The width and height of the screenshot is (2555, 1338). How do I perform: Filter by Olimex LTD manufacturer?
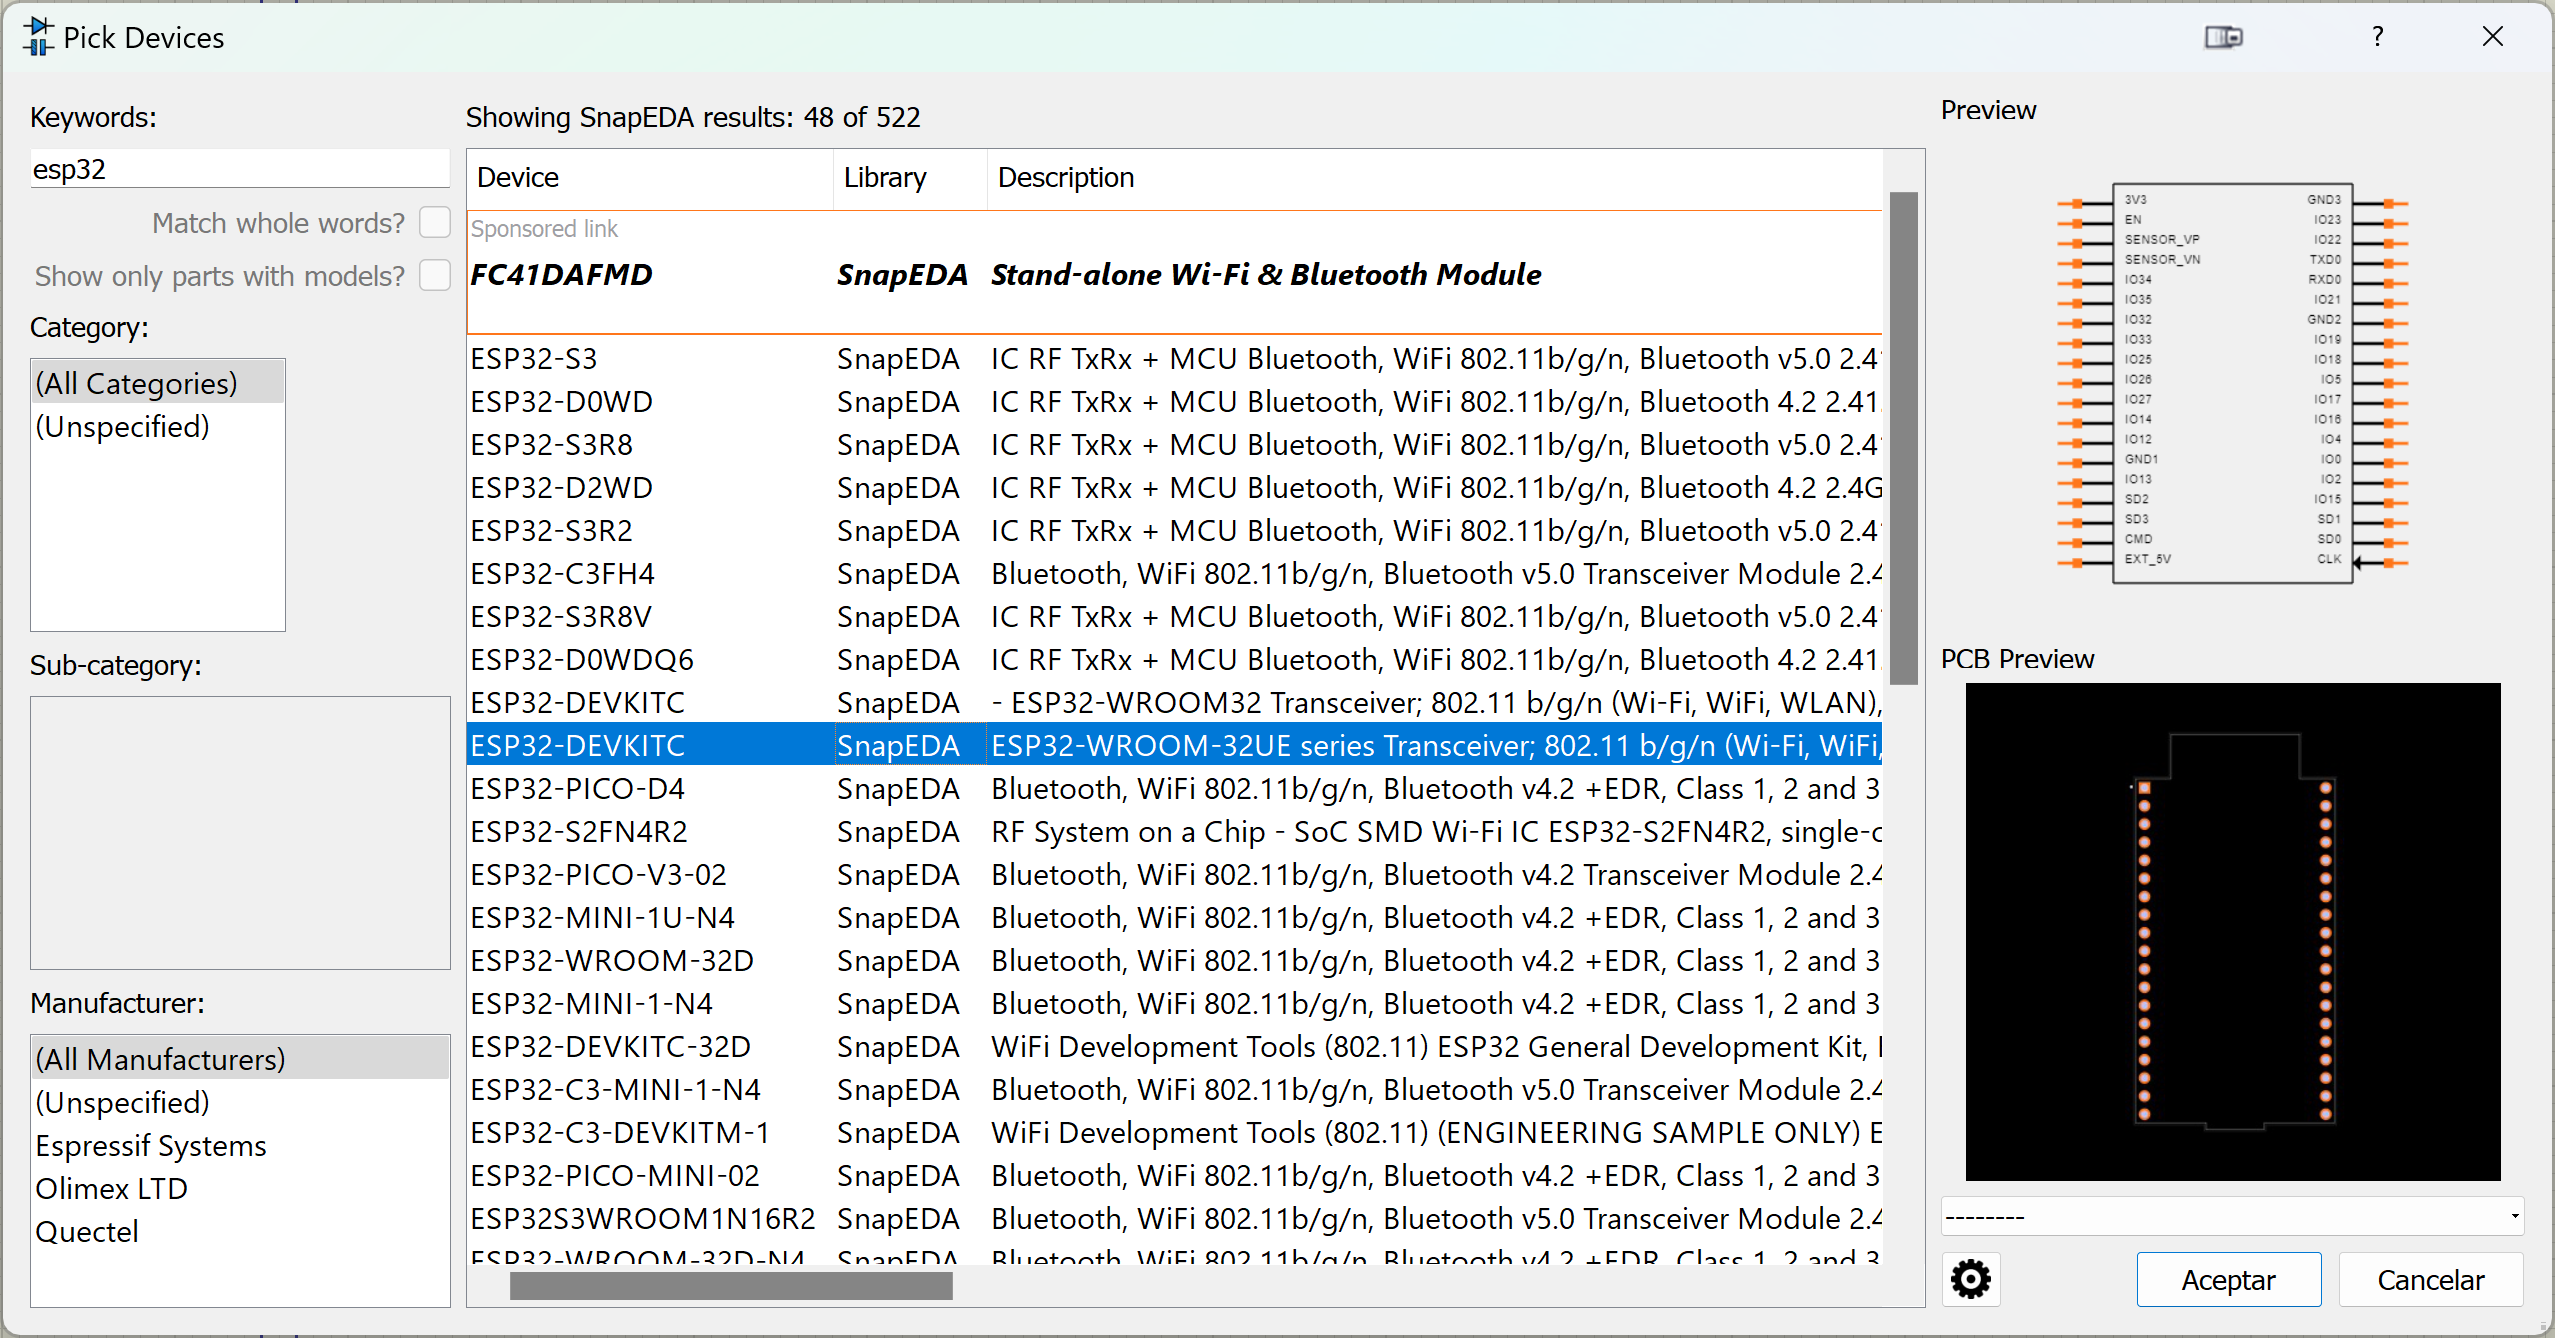(240, 1188)
